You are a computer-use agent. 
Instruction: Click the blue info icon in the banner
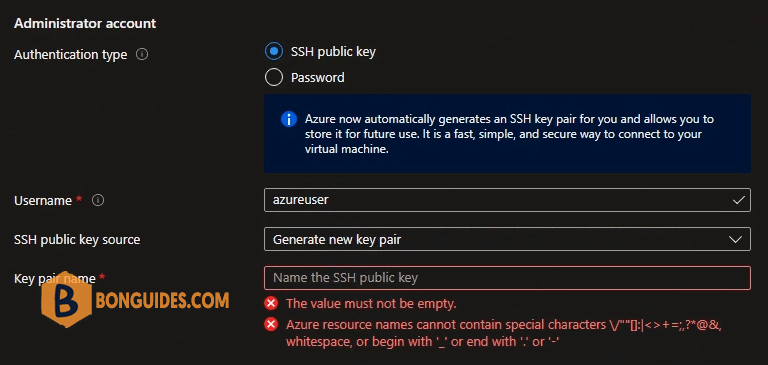coord(288,119)
